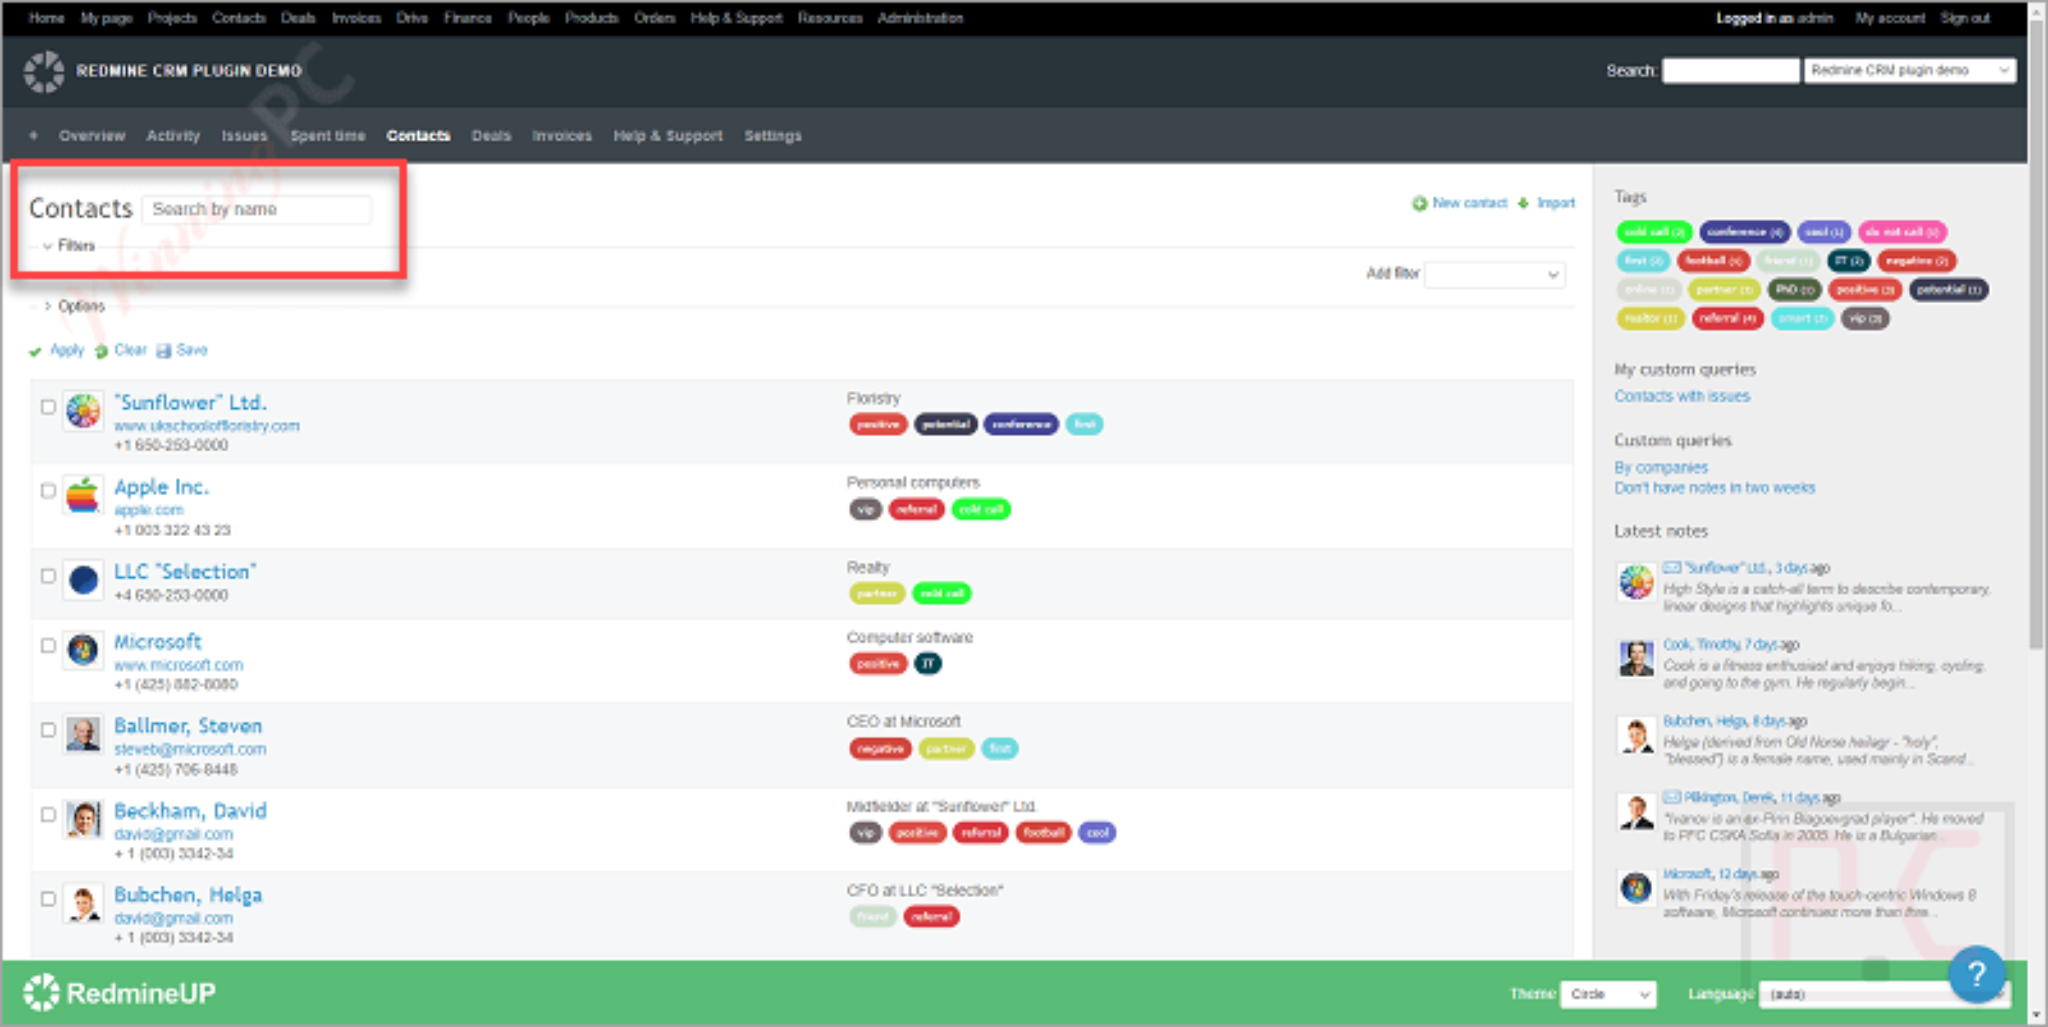The width and height of the screenshot is (2048, 1027).
Task: Select the LLC Selection contact checkbox
Action: click(48, 576)
